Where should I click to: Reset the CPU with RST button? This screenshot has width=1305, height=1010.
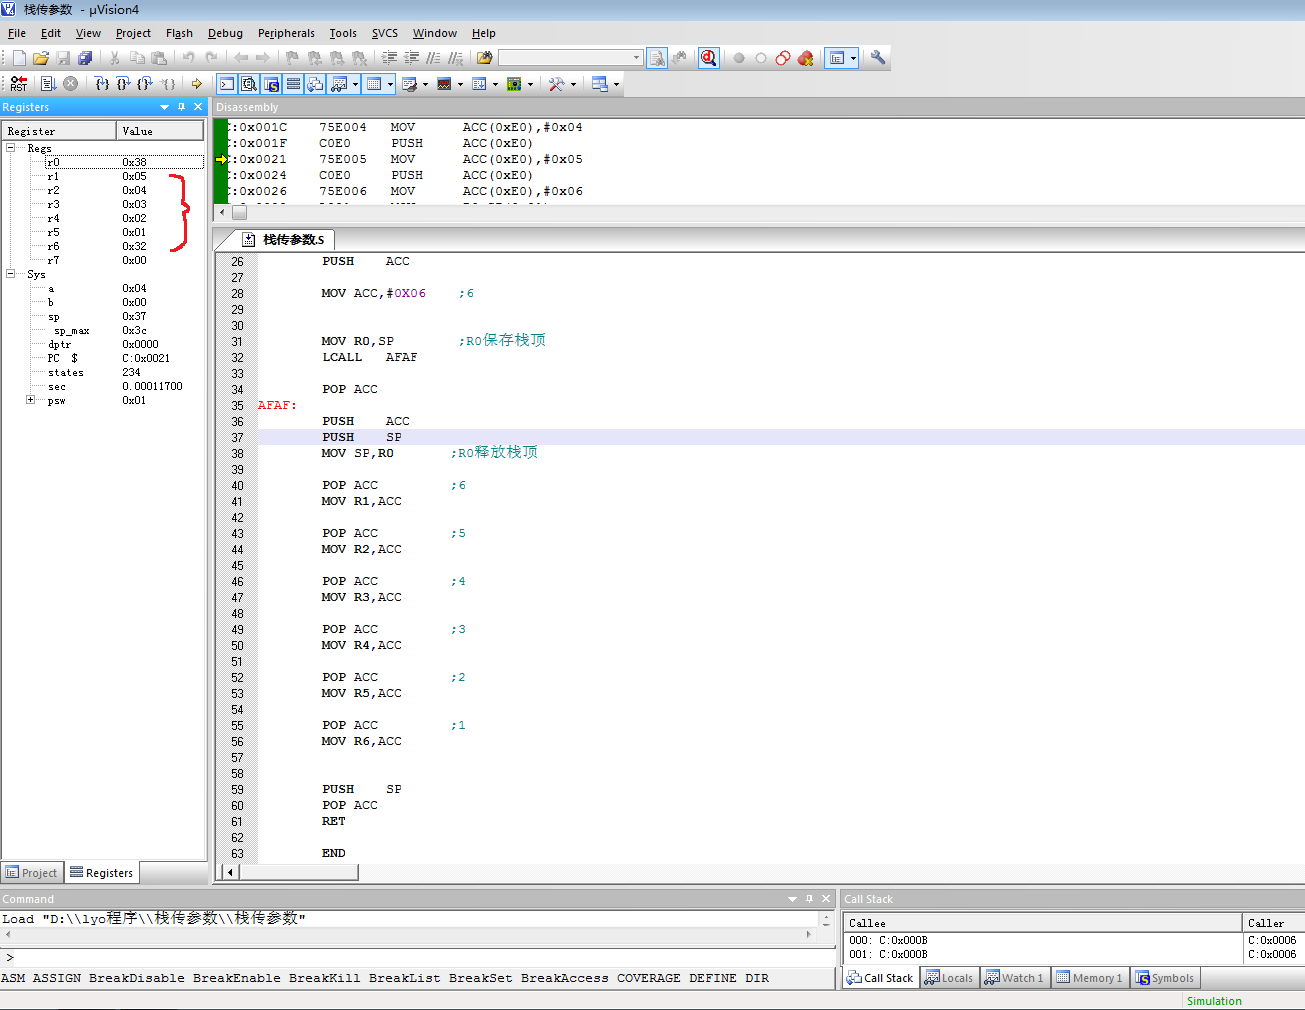coord(19,84)
